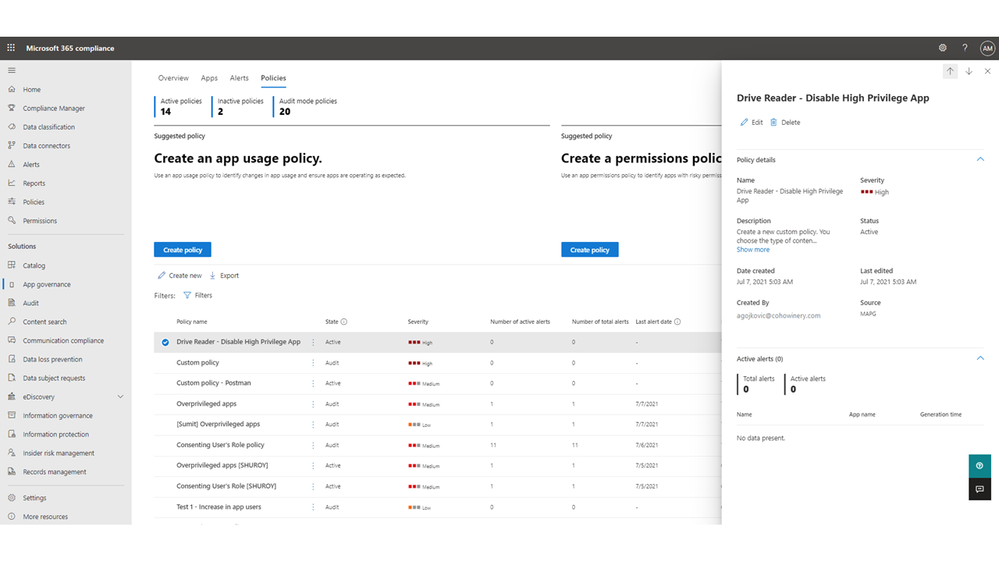Open Catalog under Solutions
The height and width of the screenshot is (562, 999).
coord(34,266)
